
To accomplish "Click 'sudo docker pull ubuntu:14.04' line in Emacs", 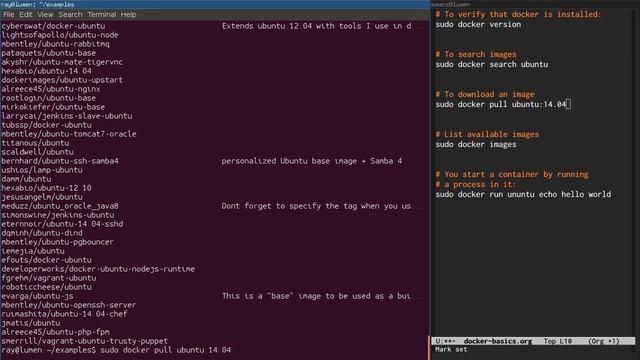I will [x=501, y=104].
